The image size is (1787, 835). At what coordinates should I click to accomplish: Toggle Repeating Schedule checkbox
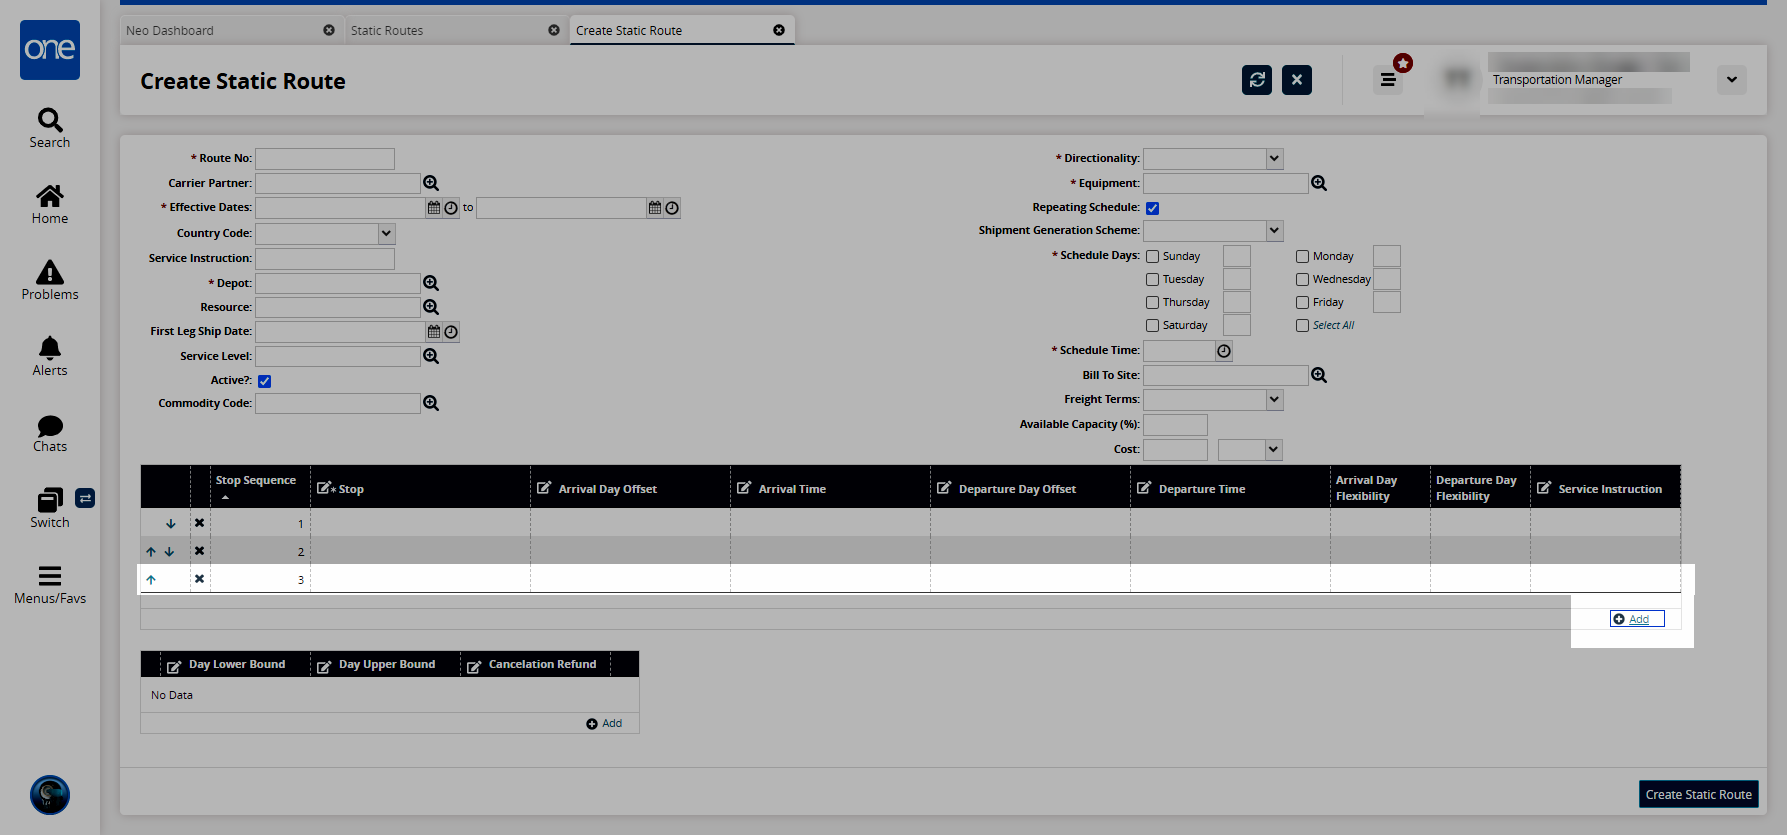1152,208
